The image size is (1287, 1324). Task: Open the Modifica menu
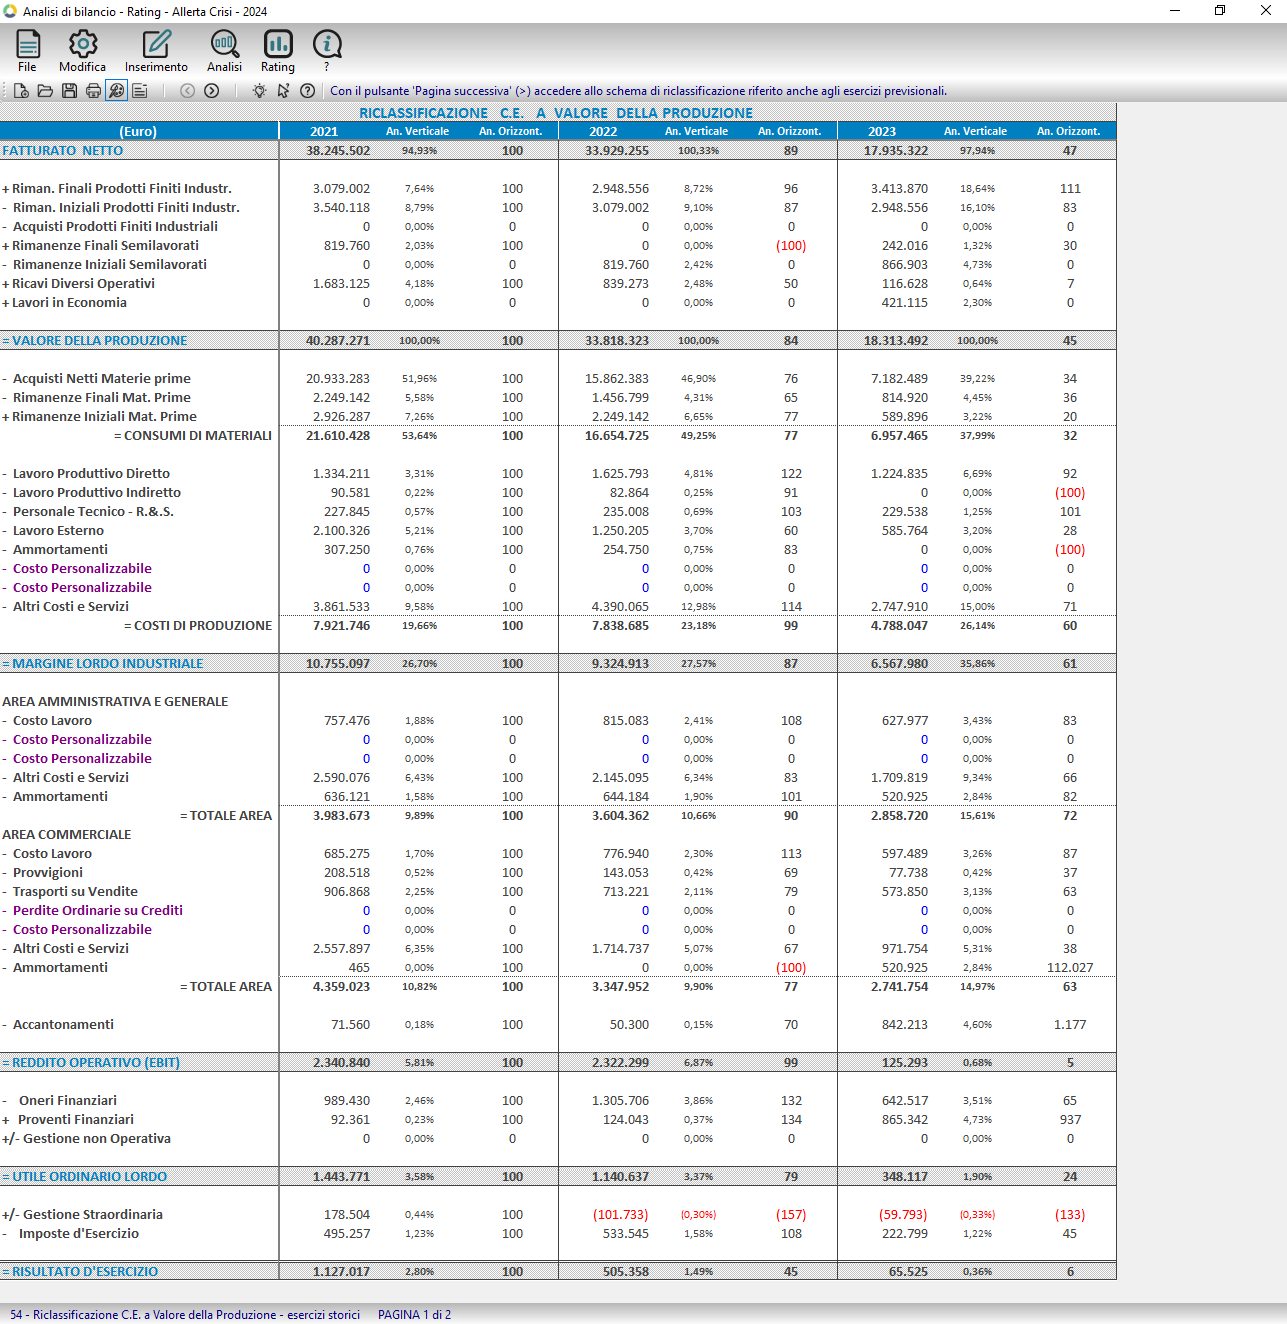82,51
